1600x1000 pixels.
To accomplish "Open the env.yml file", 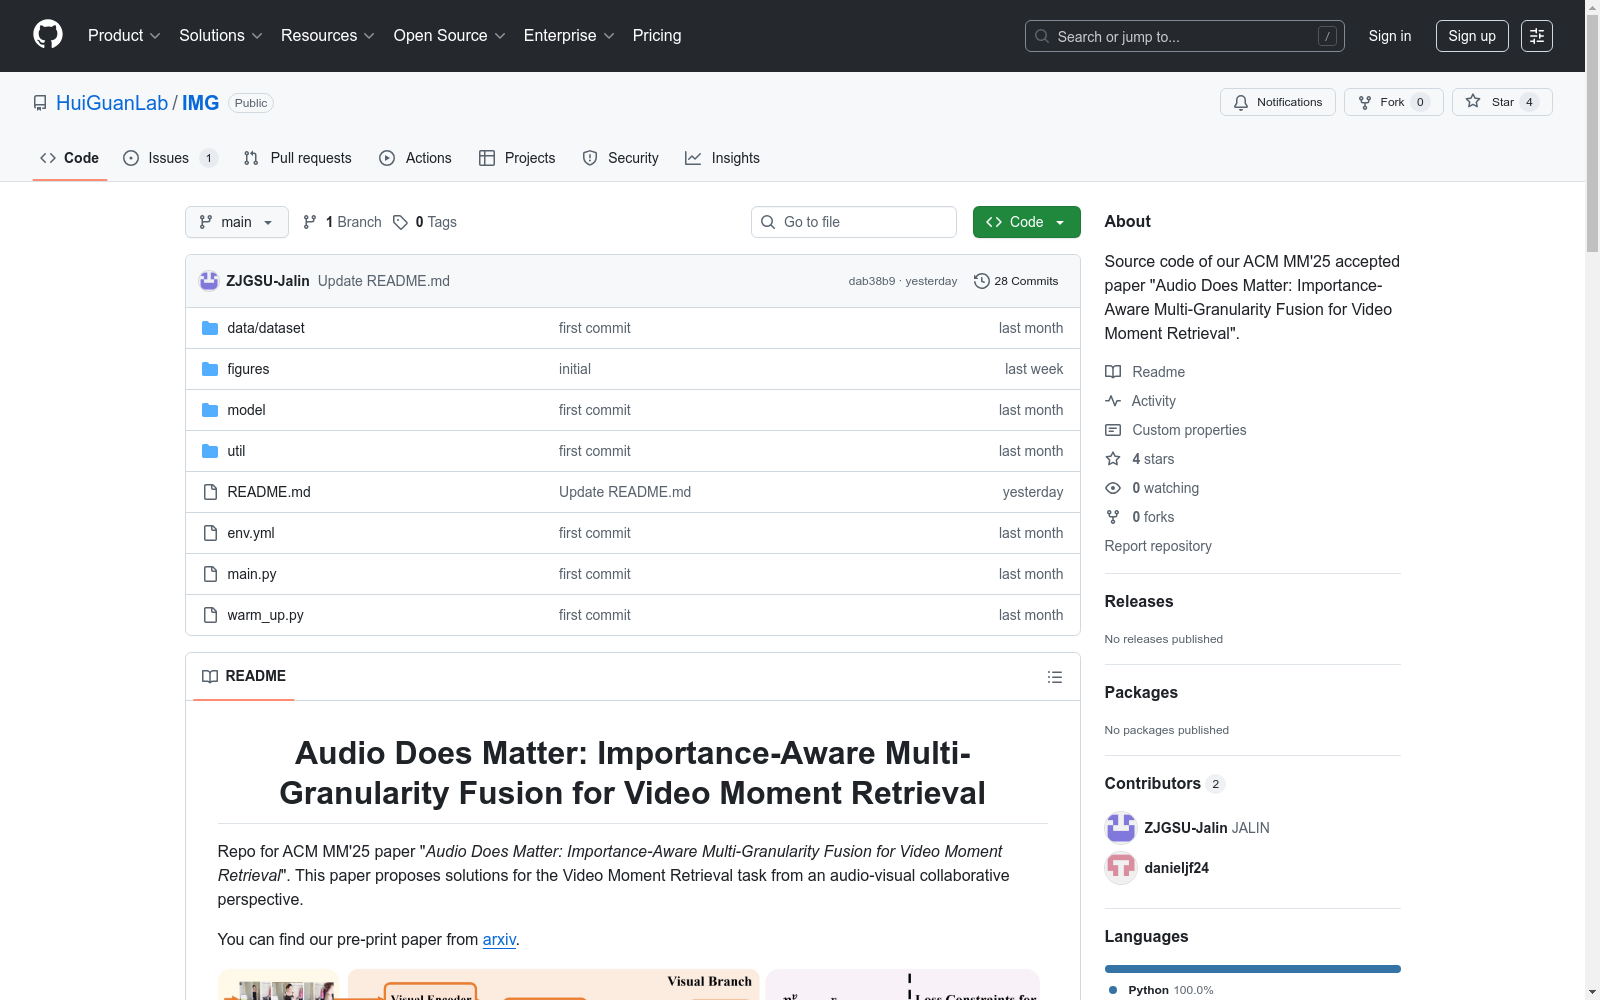I will (x=251, y=533).
